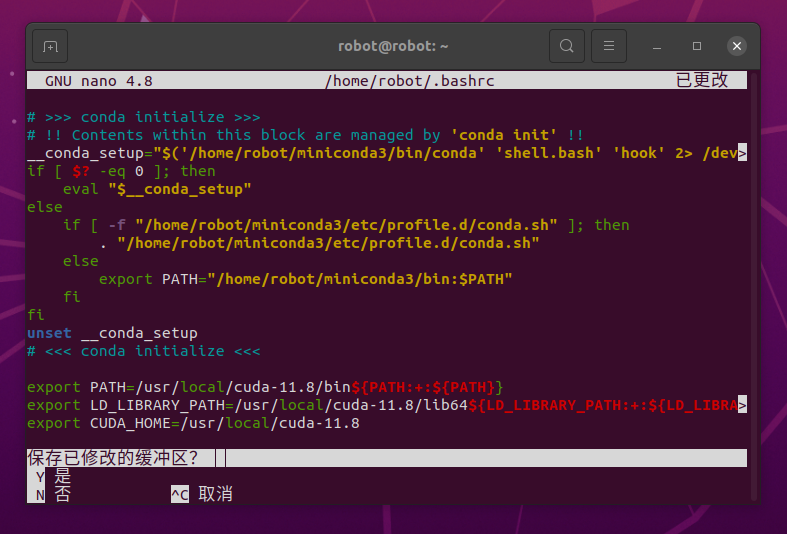The height and width of the screenshot is (534, 787).
Task: Click the export CUDA_HOME line
Action: [x=193, y=424]
